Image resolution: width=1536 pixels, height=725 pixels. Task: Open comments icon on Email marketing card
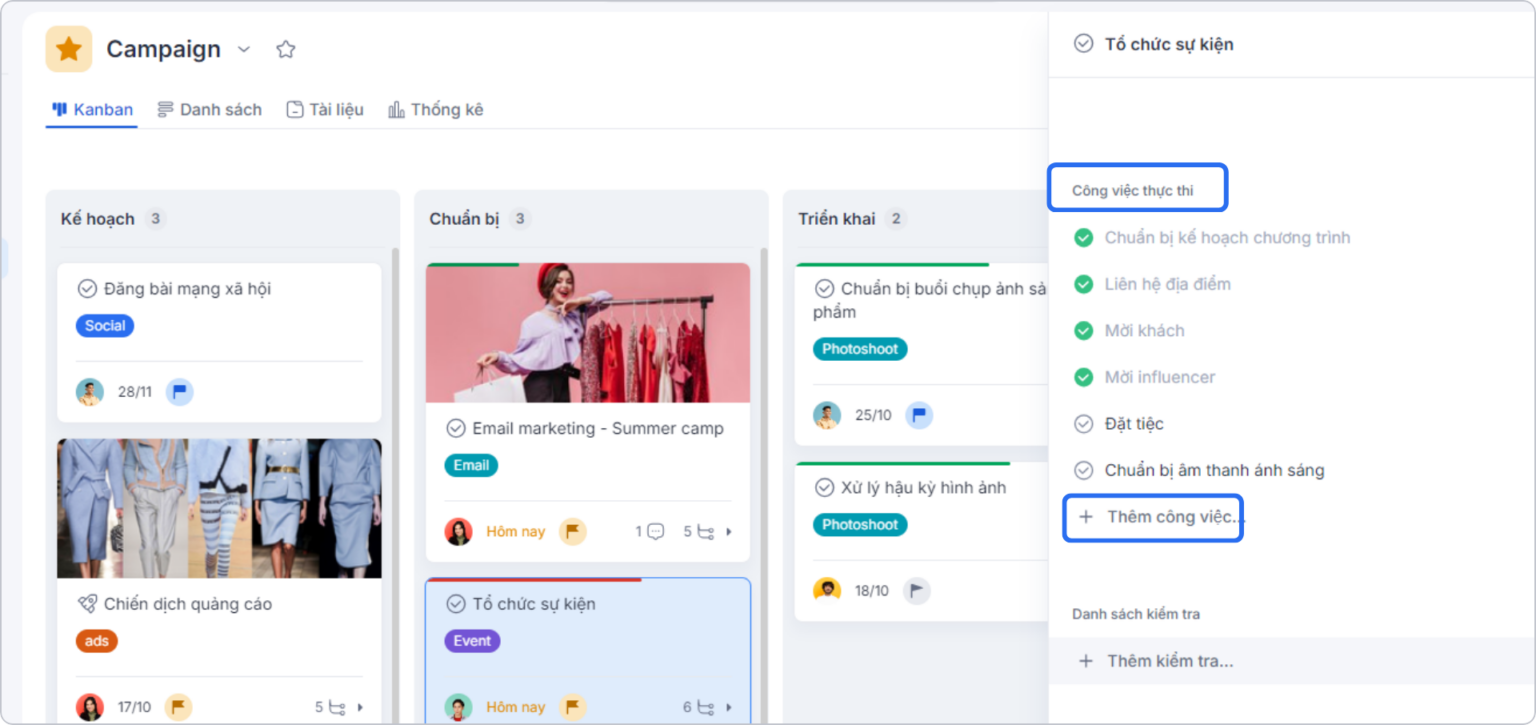656,531
